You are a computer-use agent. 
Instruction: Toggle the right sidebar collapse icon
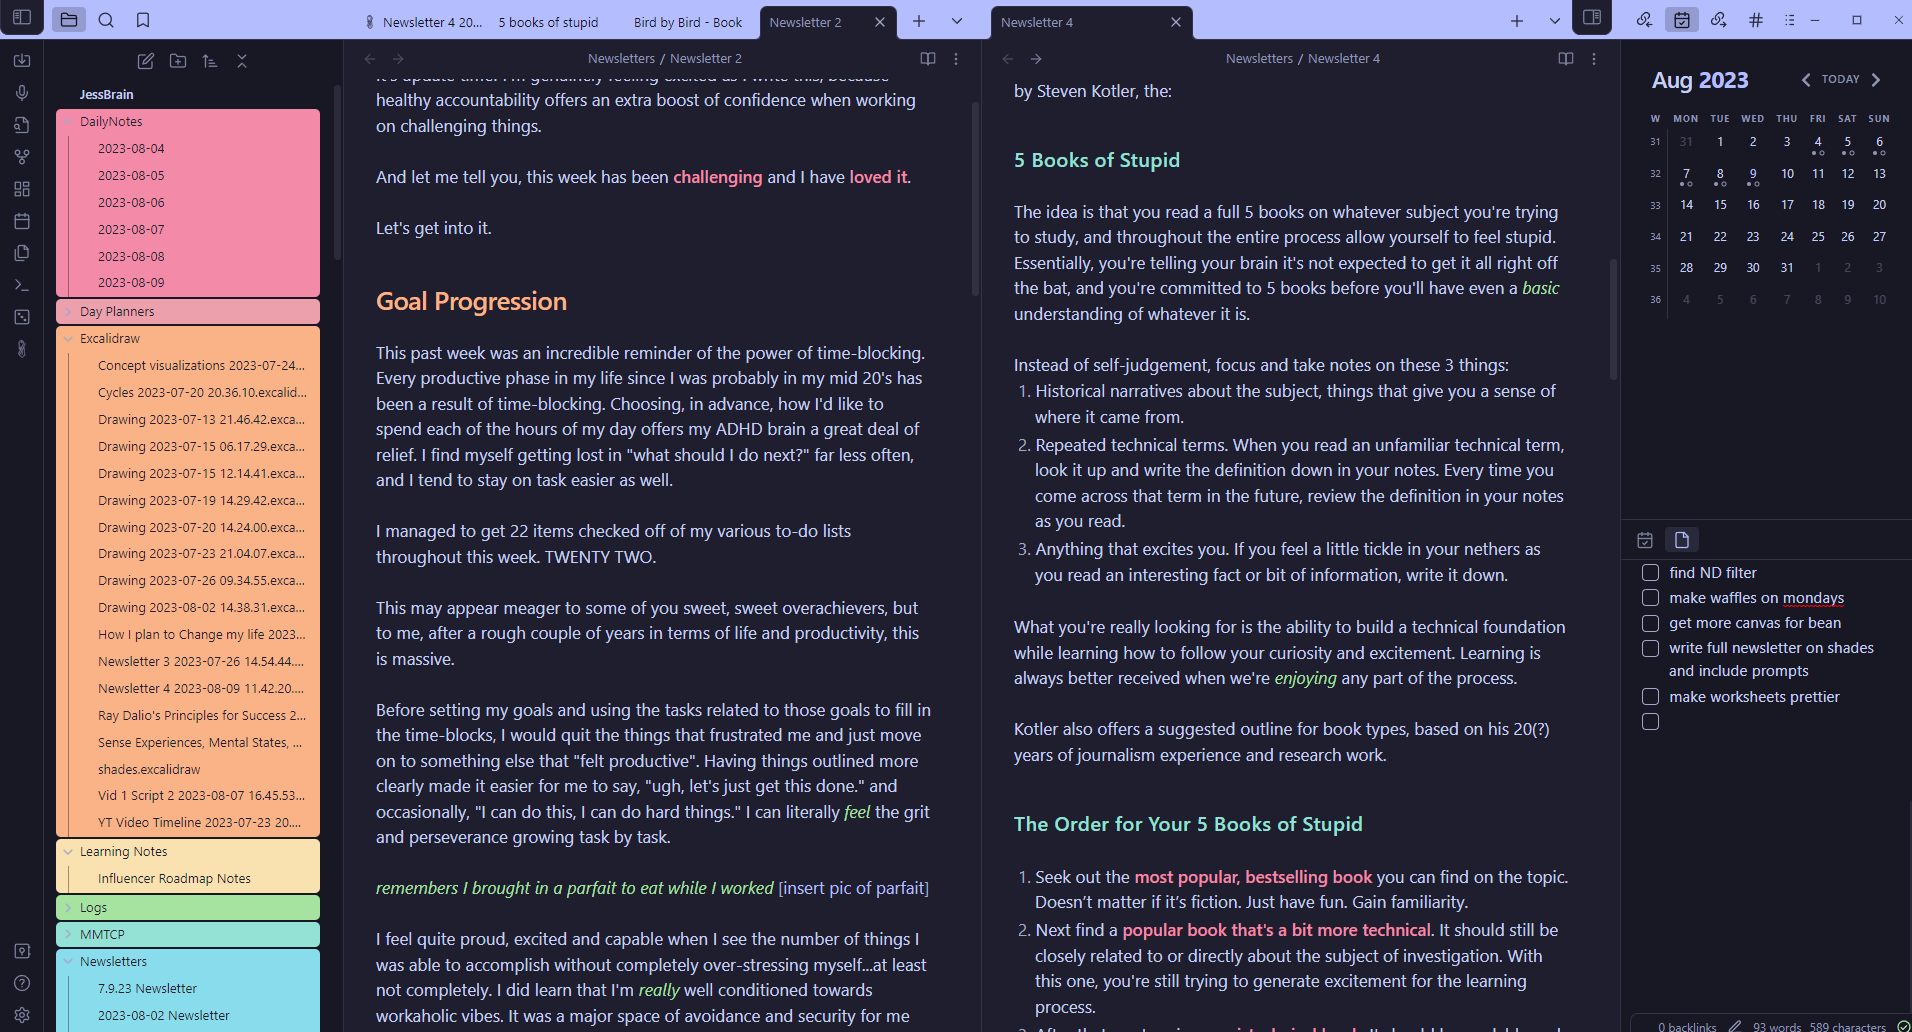click(x=1592, y=18)
